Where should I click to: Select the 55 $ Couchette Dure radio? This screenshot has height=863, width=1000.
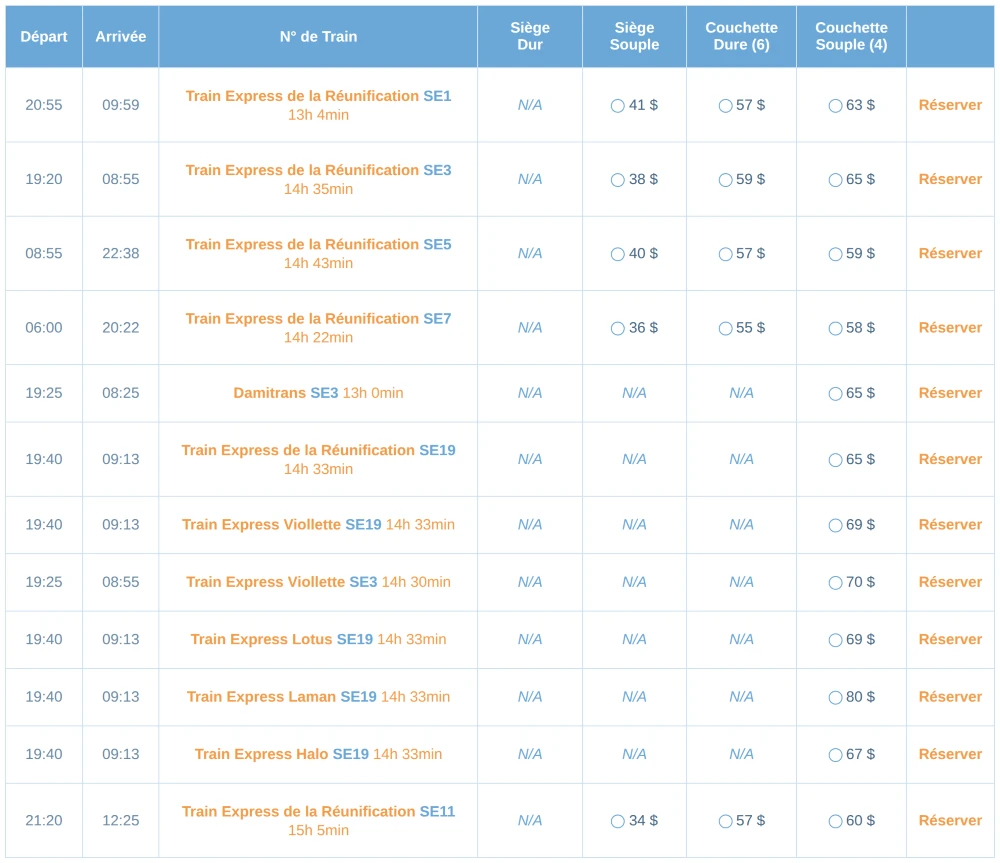pyautogui.click(x=725, y=328)
